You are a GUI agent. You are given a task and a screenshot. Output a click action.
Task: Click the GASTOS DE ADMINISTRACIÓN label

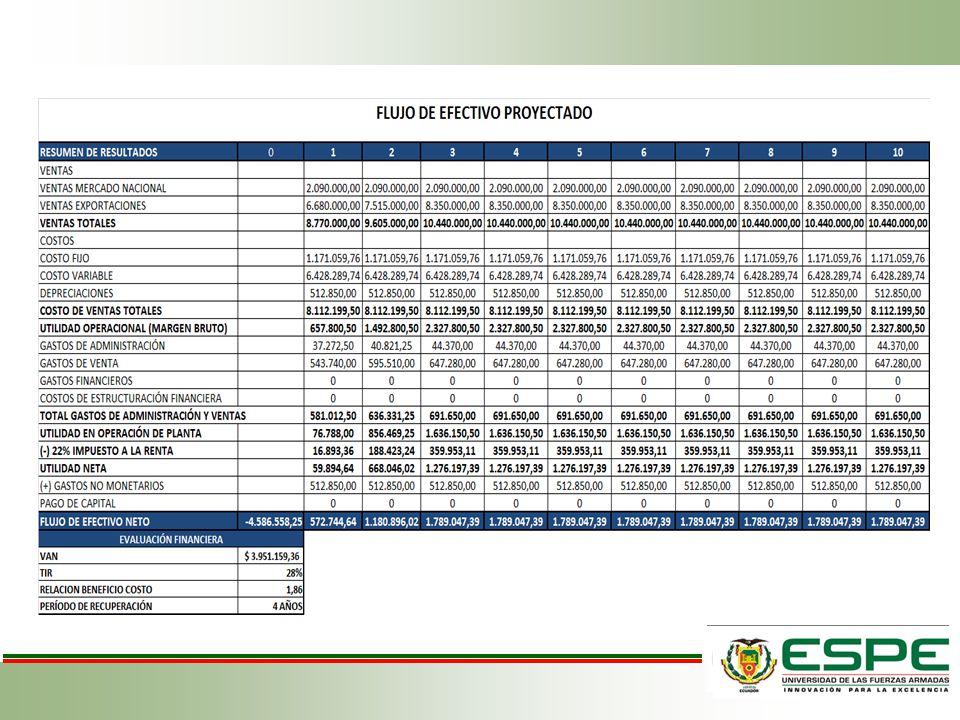(x=102, y=345)
